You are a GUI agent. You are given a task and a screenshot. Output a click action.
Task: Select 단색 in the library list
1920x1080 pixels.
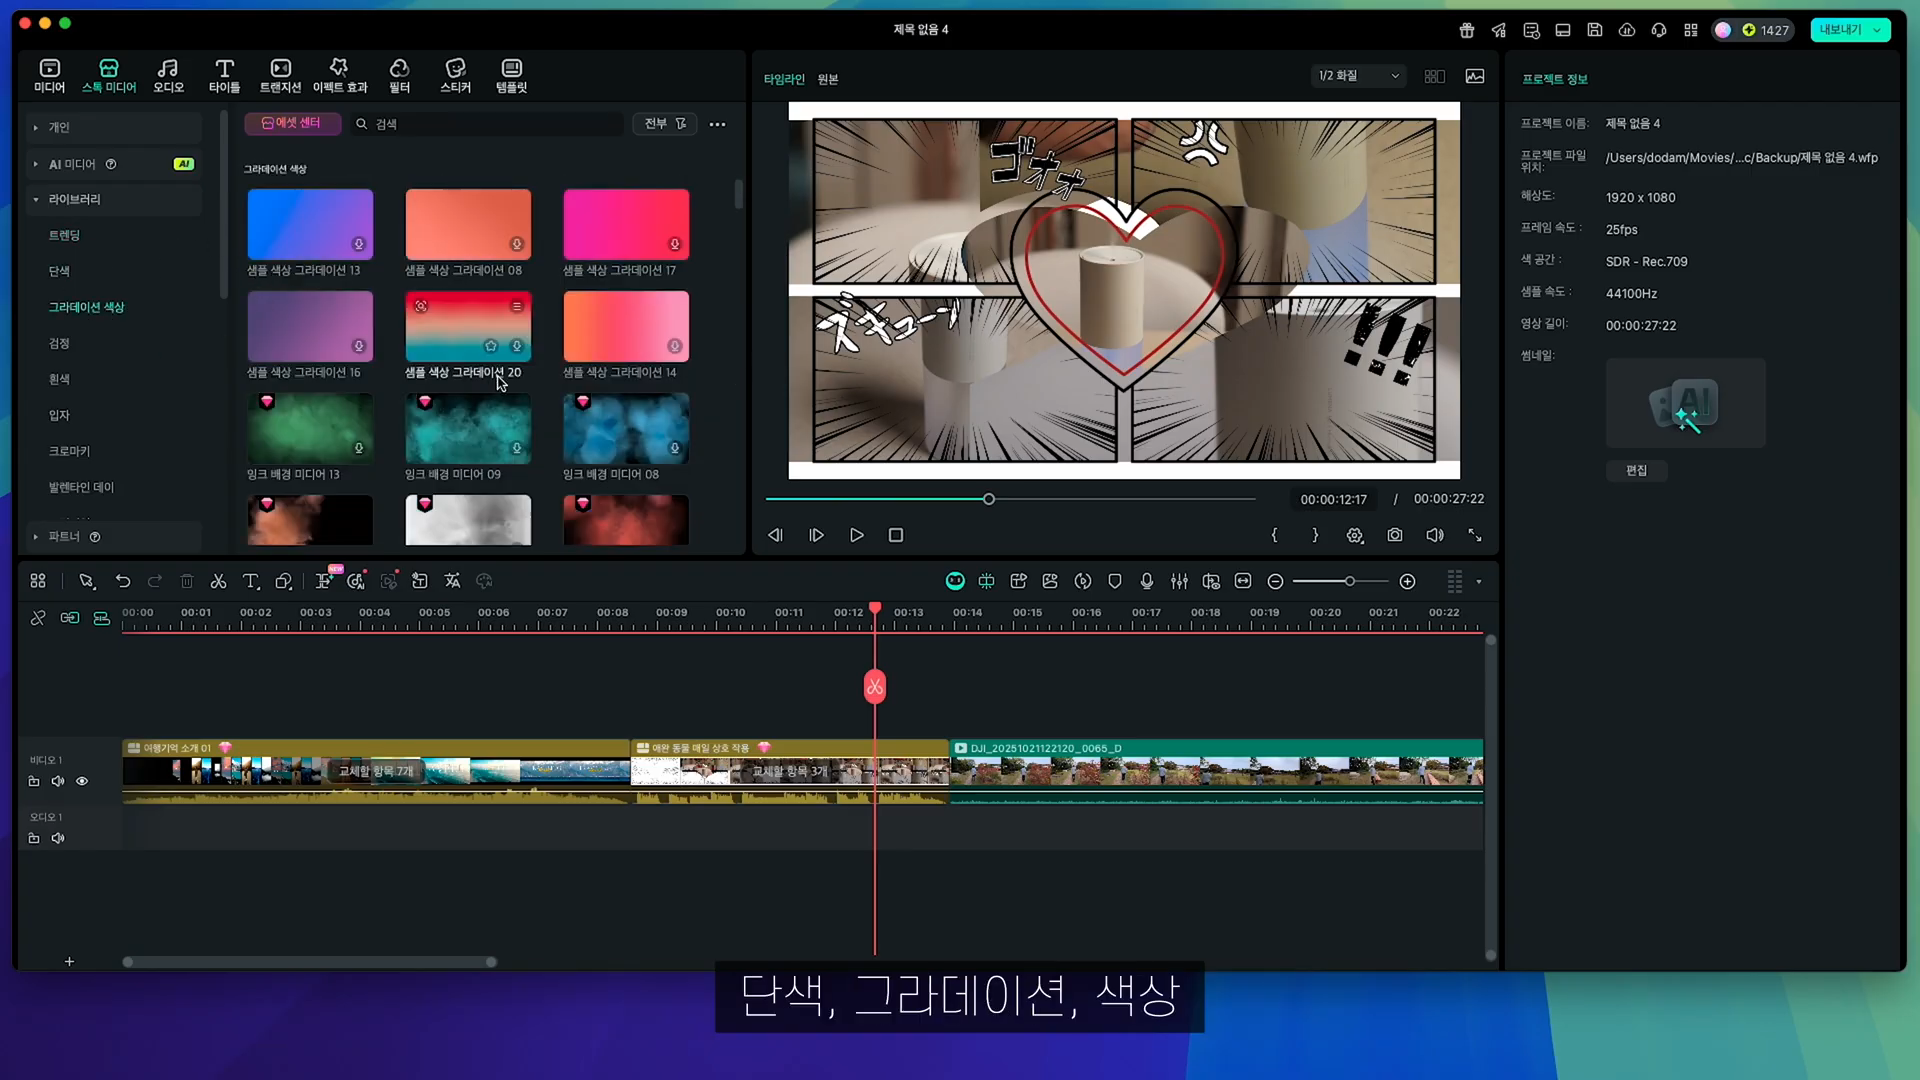[59, 271]
